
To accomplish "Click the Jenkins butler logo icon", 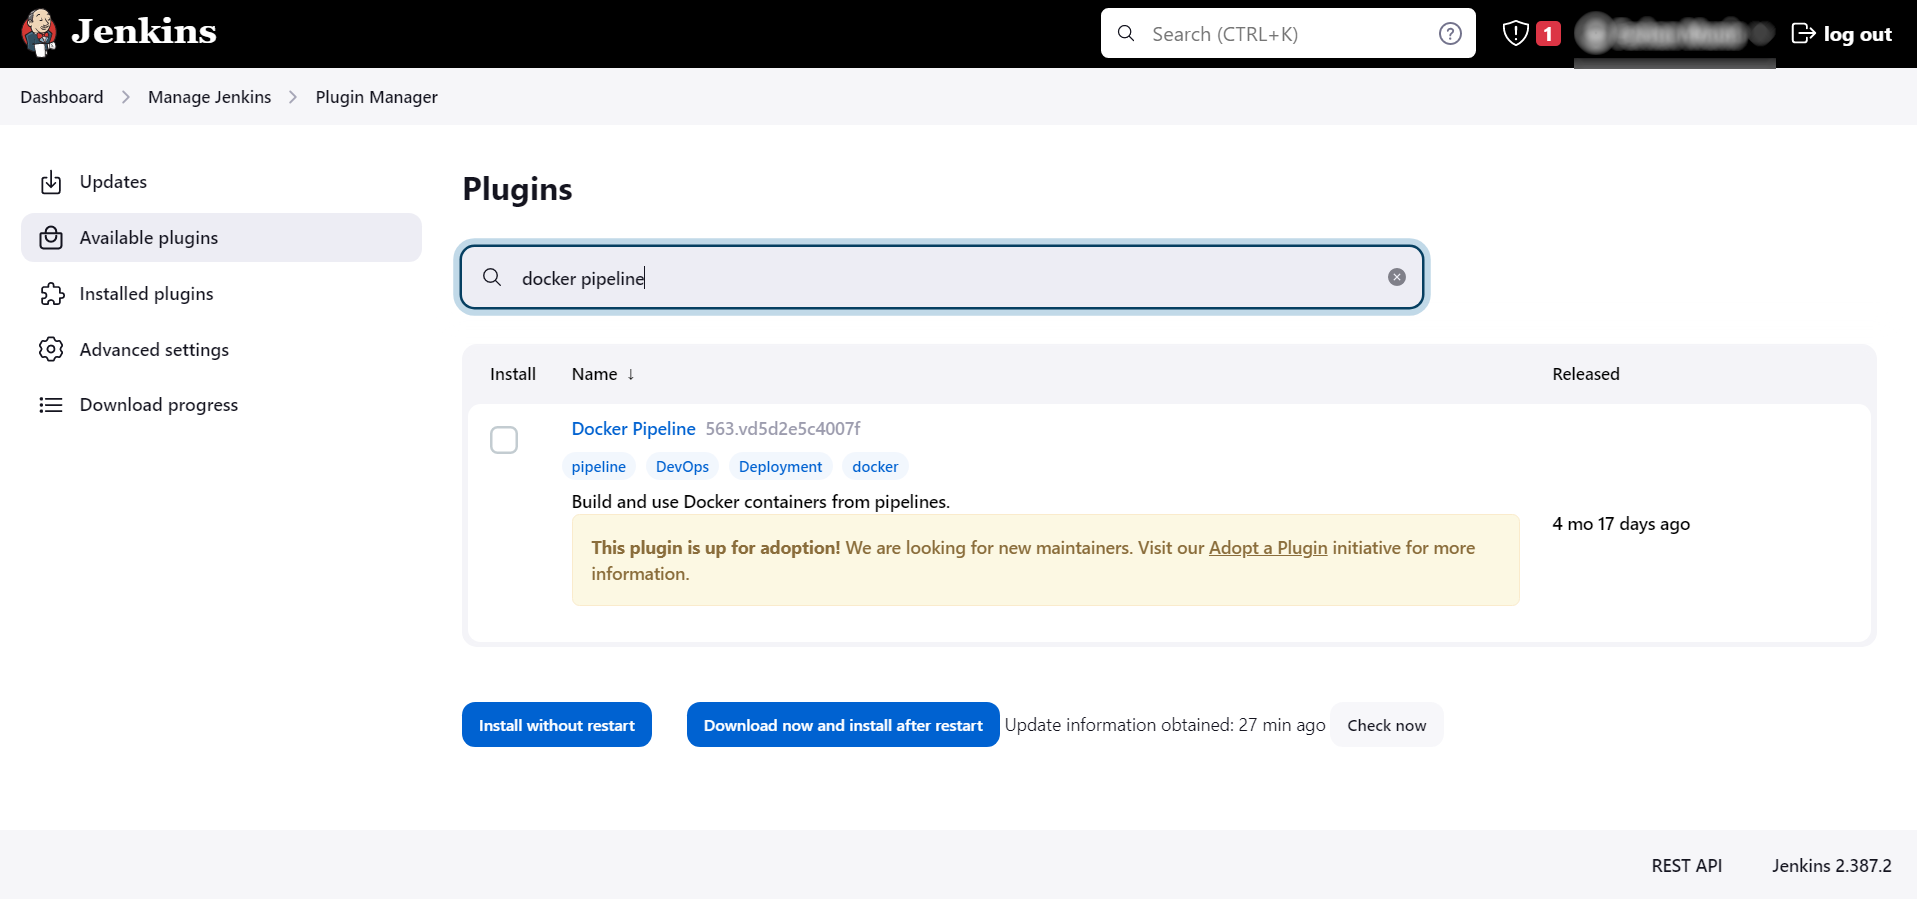I will click(x=39, y=33).
